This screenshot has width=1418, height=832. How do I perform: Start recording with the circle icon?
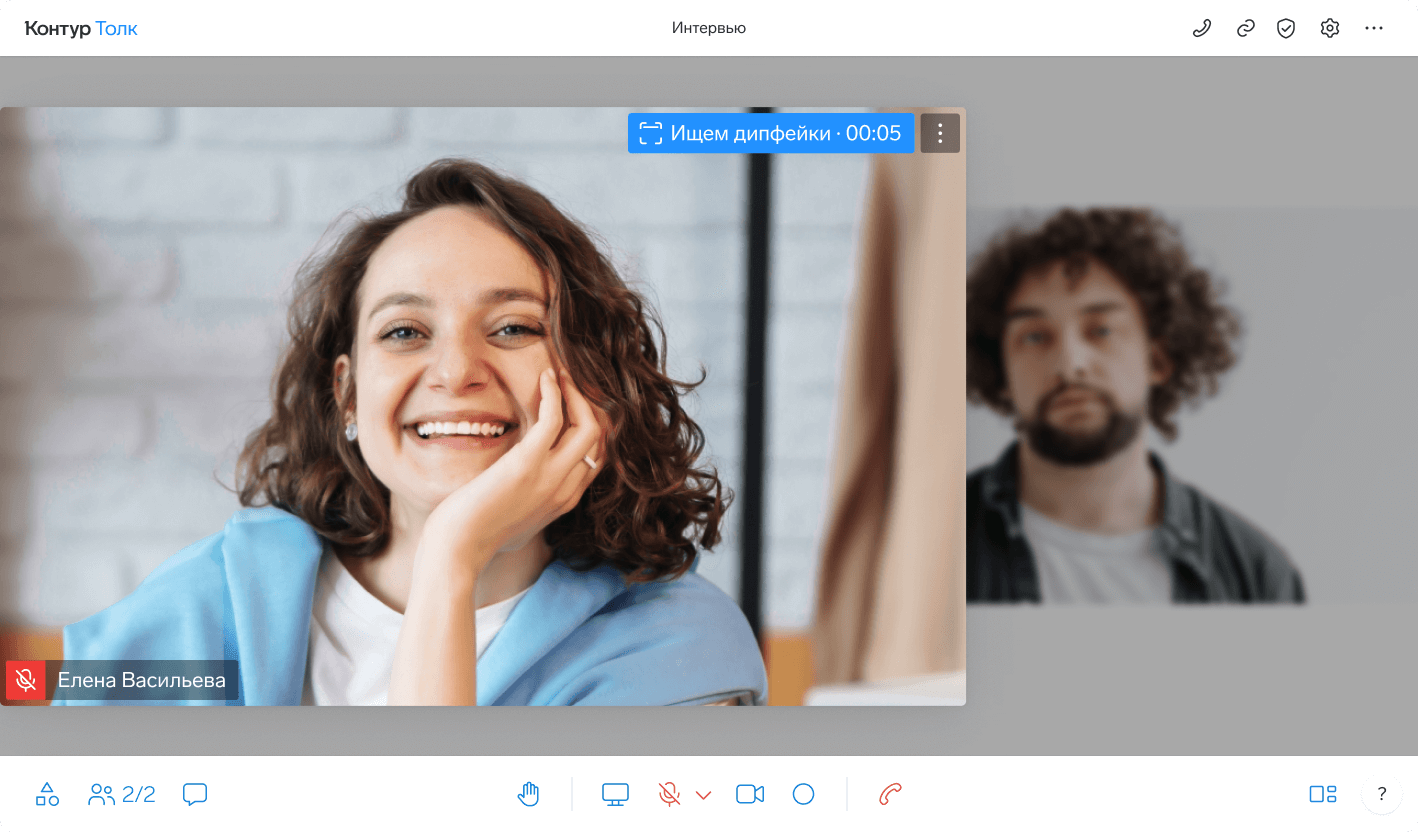[803, 794]
